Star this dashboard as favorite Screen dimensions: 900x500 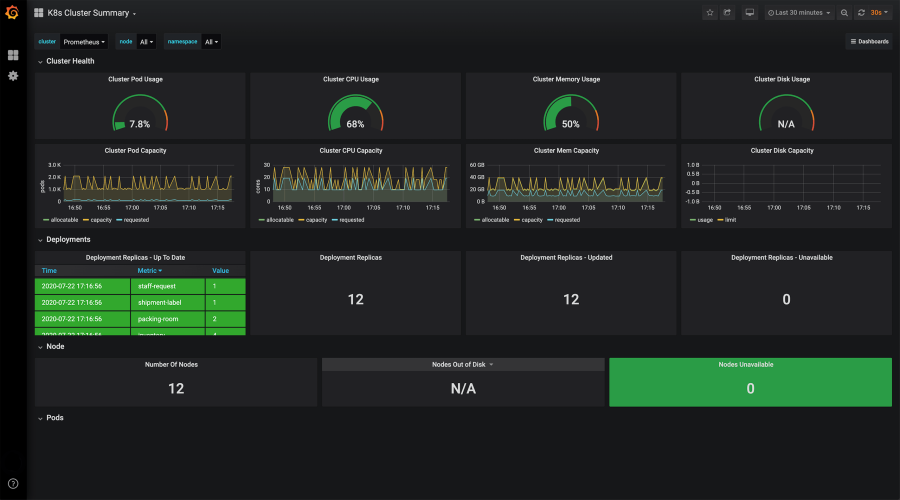pyautogui.click(x=710, y=13)
